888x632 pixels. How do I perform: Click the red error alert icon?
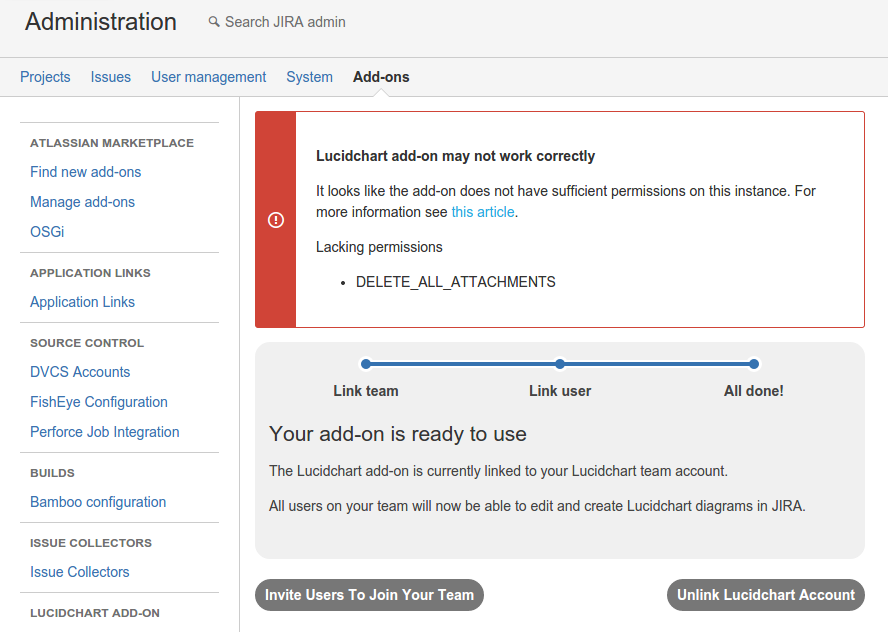(x=276, y=220)
